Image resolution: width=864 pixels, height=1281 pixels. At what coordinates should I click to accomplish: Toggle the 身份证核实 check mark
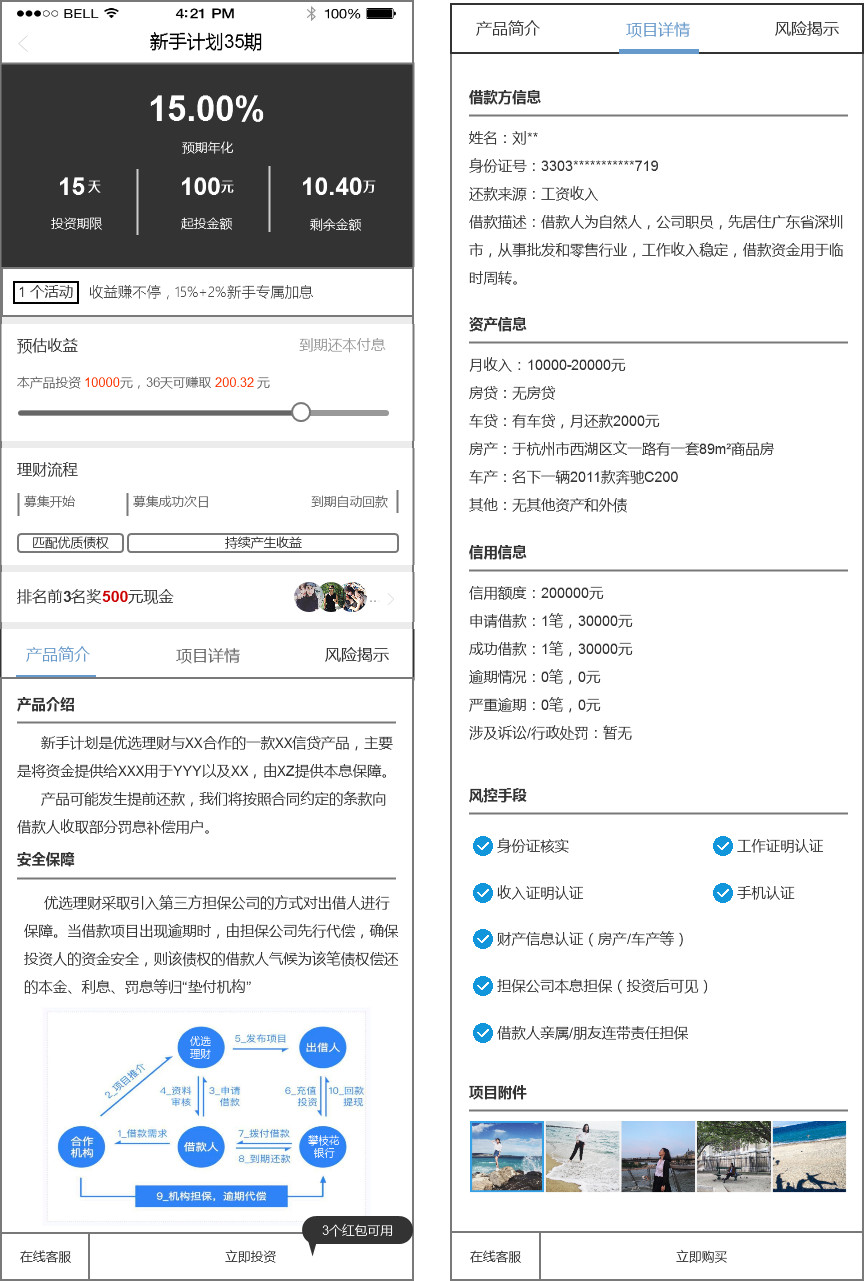tap(483, 846)
